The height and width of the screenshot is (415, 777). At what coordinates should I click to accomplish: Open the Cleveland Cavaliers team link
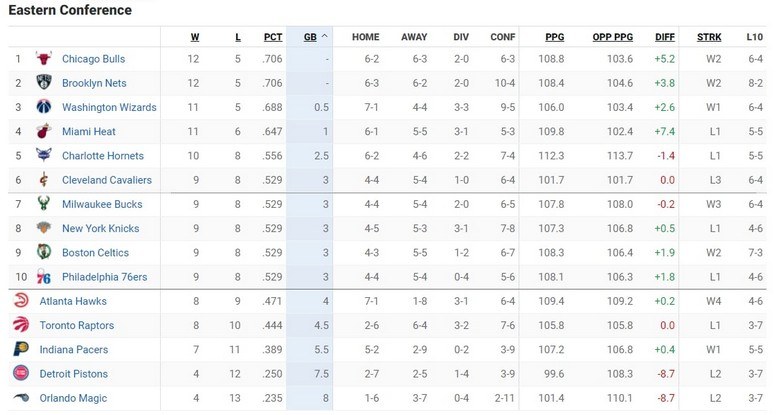107,180
